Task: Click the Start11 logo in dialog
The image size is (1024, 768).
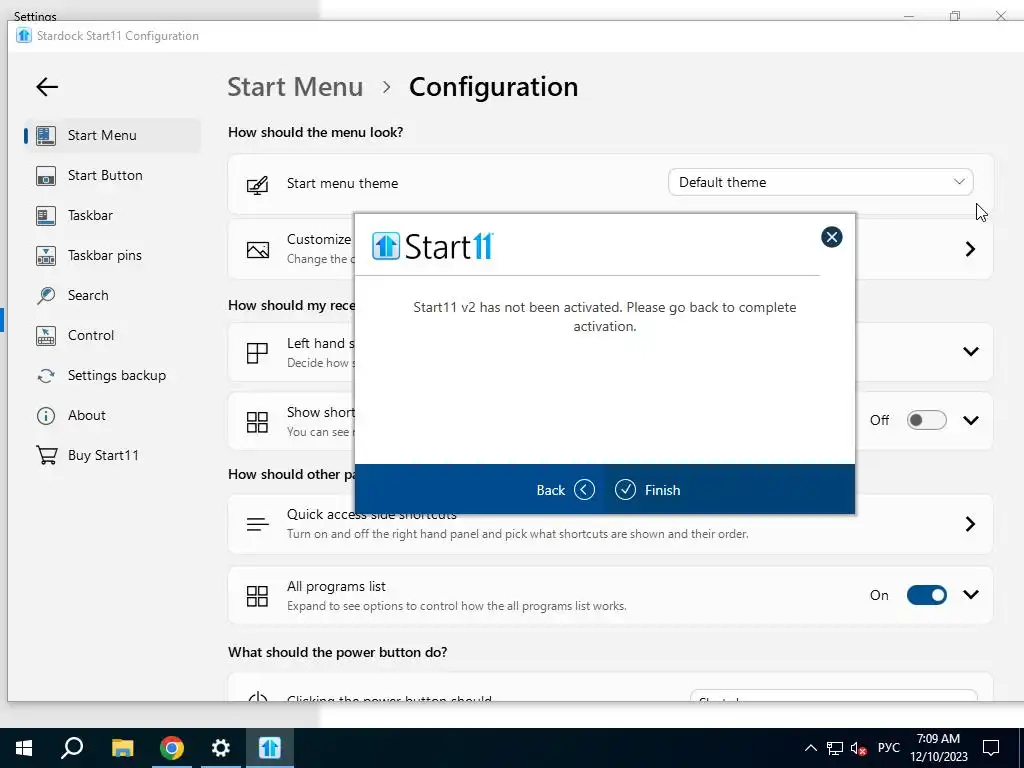Action: pos(432,246)
